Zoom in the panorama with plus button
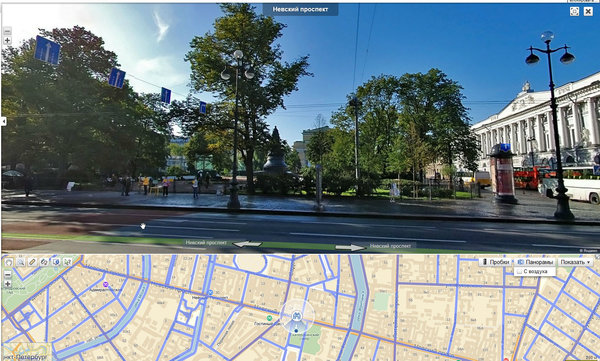This screenshot has width=600, height=361. click(7, 41)
